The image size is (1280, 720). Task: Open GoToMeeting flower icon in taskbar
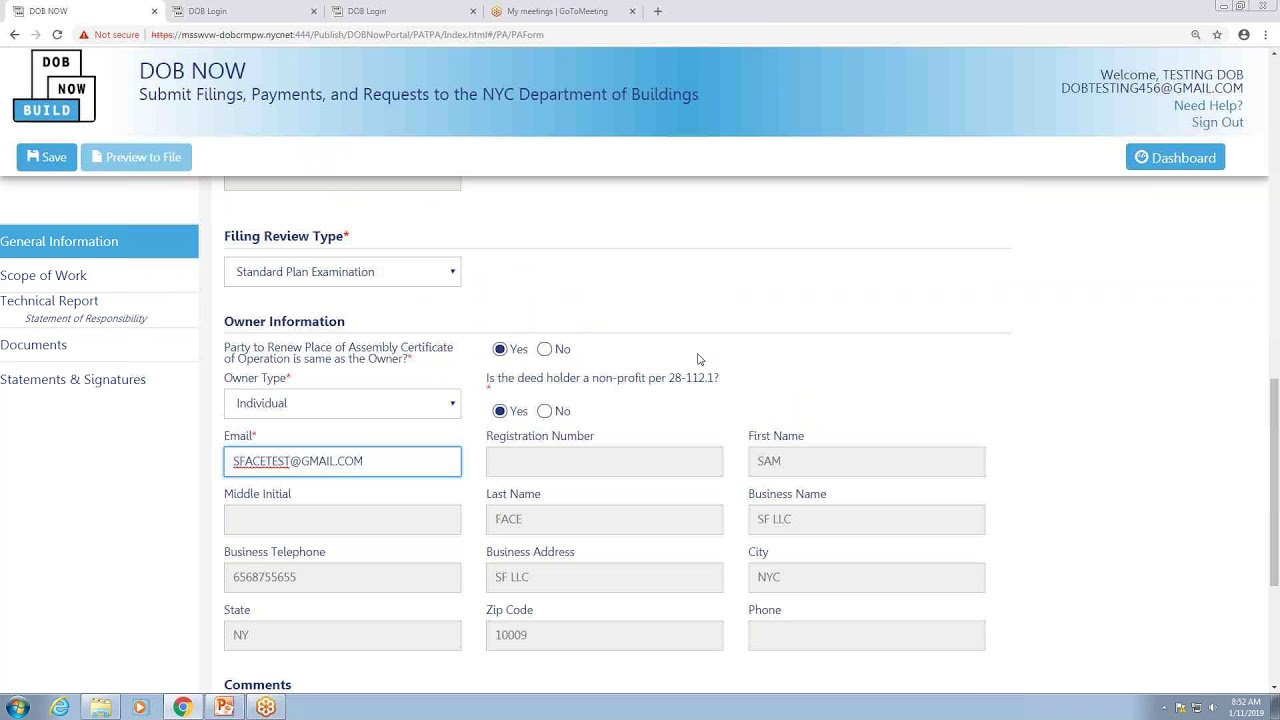(266, 707)
